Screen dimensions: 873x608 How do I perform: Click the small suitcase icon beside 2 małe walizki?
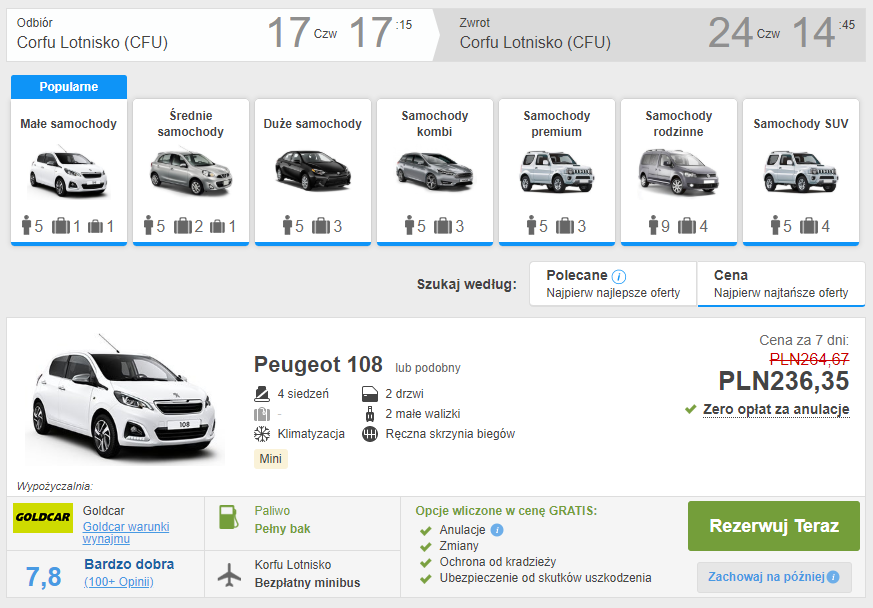pos(370,414)
